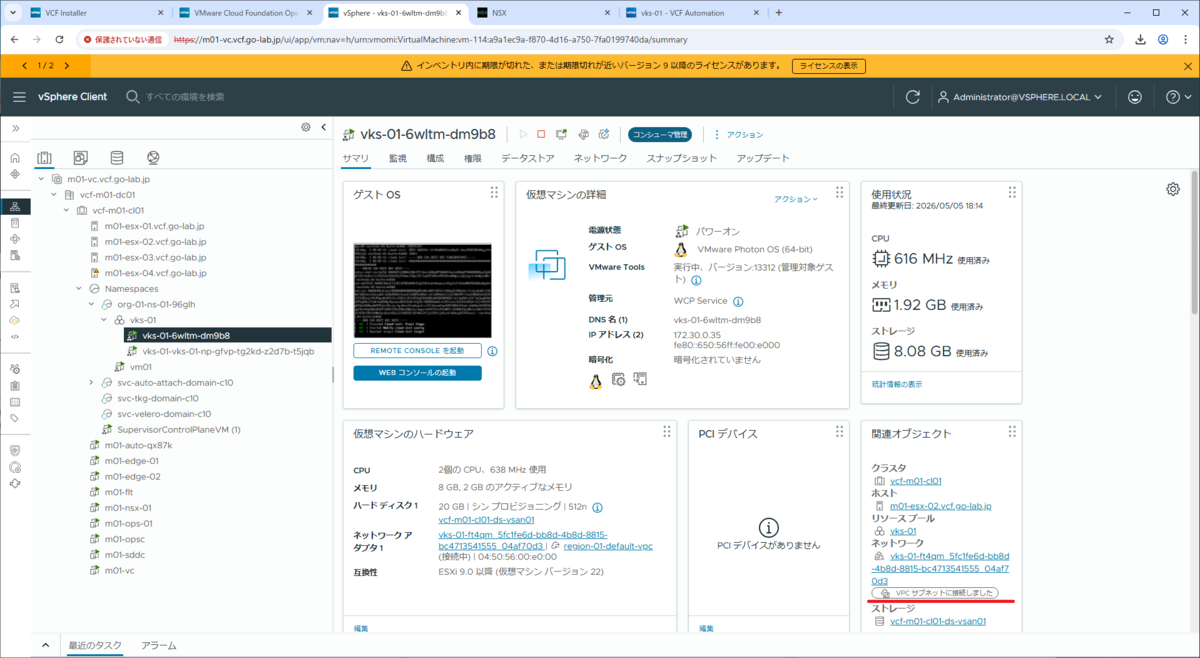The width and height of the screenshot is (1200, 658).
Task: Open the アクション menu next to コンシューマ管理
Action: coord(738,134)
